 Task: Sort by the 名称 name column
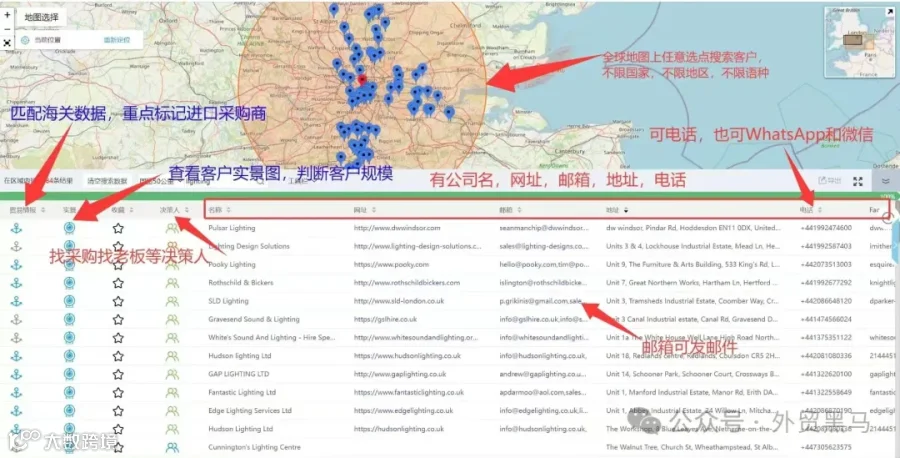[x=219, y=210]
